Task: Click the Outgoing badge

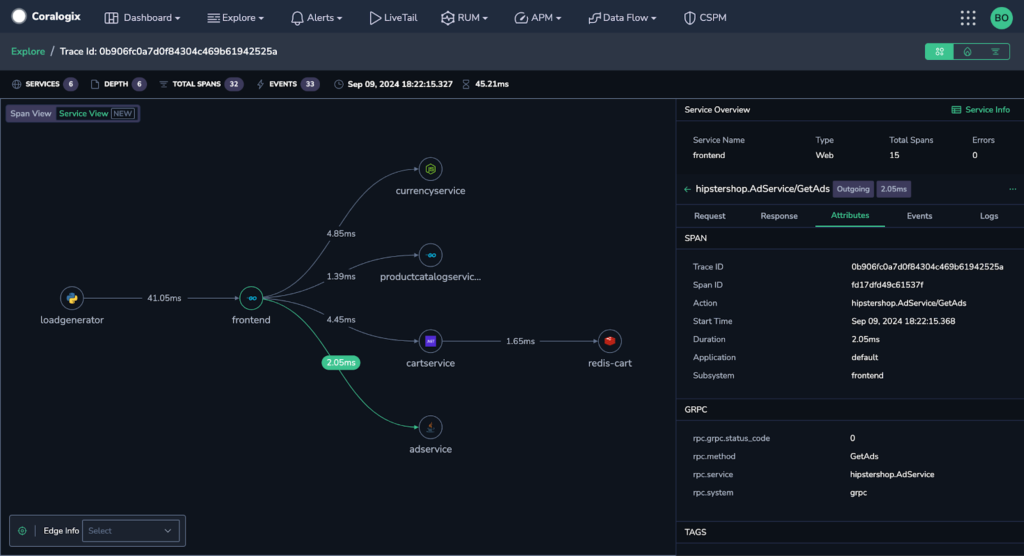Action: 853,189
